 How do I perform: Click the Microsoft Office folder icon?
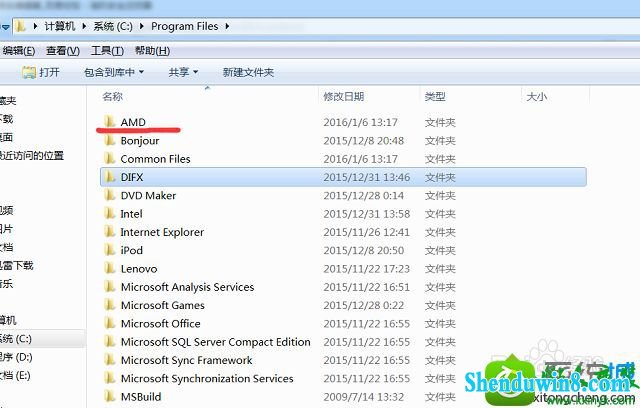(109, 323)
